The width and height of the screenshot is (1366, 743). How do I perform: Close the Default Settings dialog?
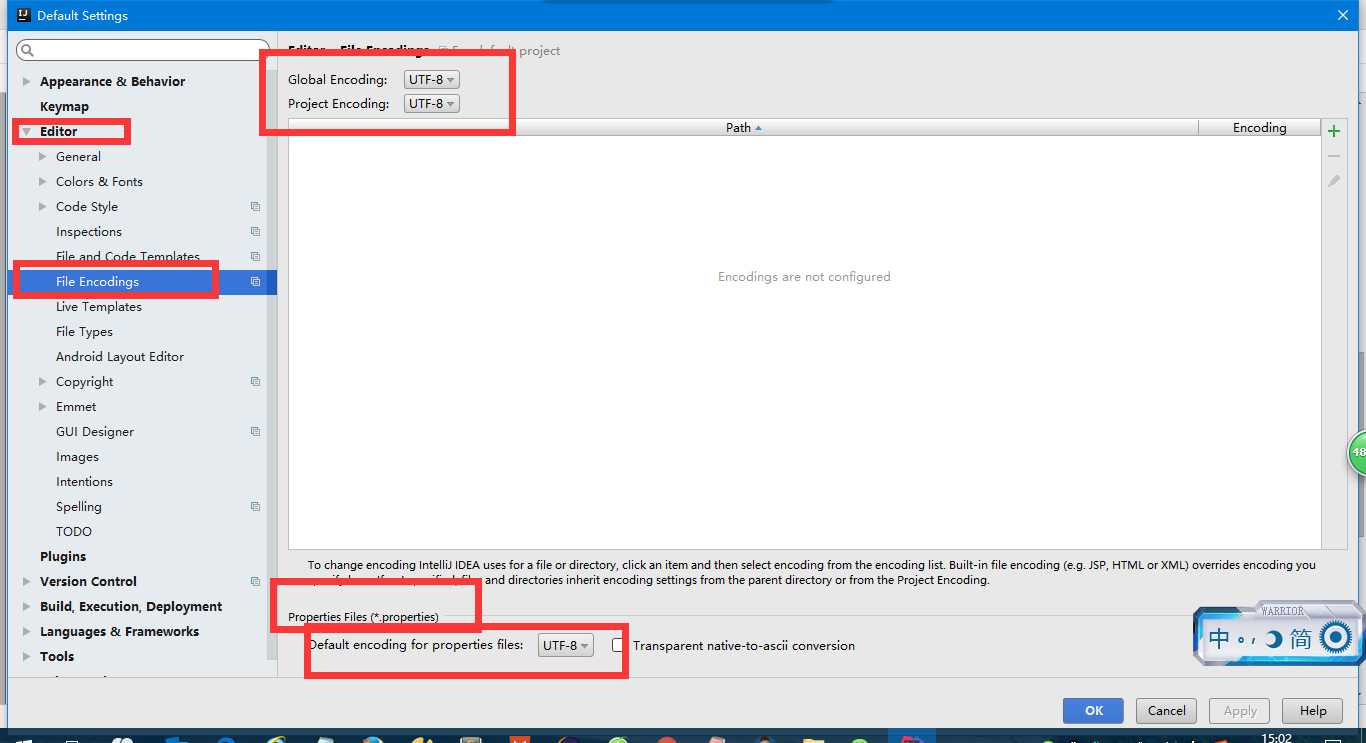[1342, 15]
